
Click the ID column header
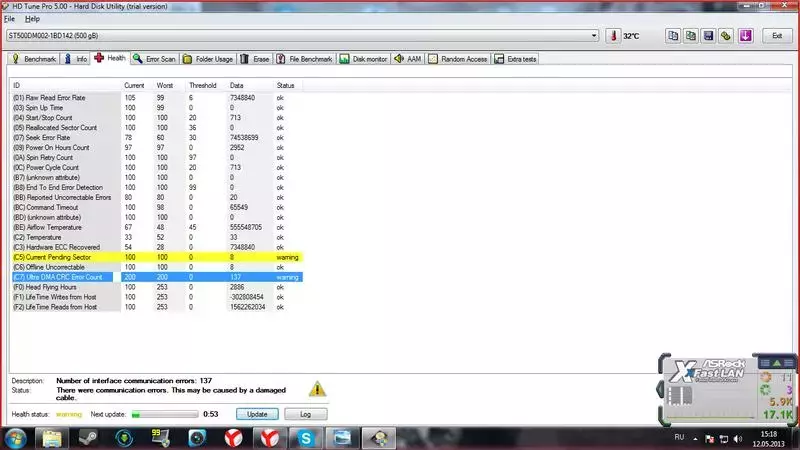(x=65, y=85)
